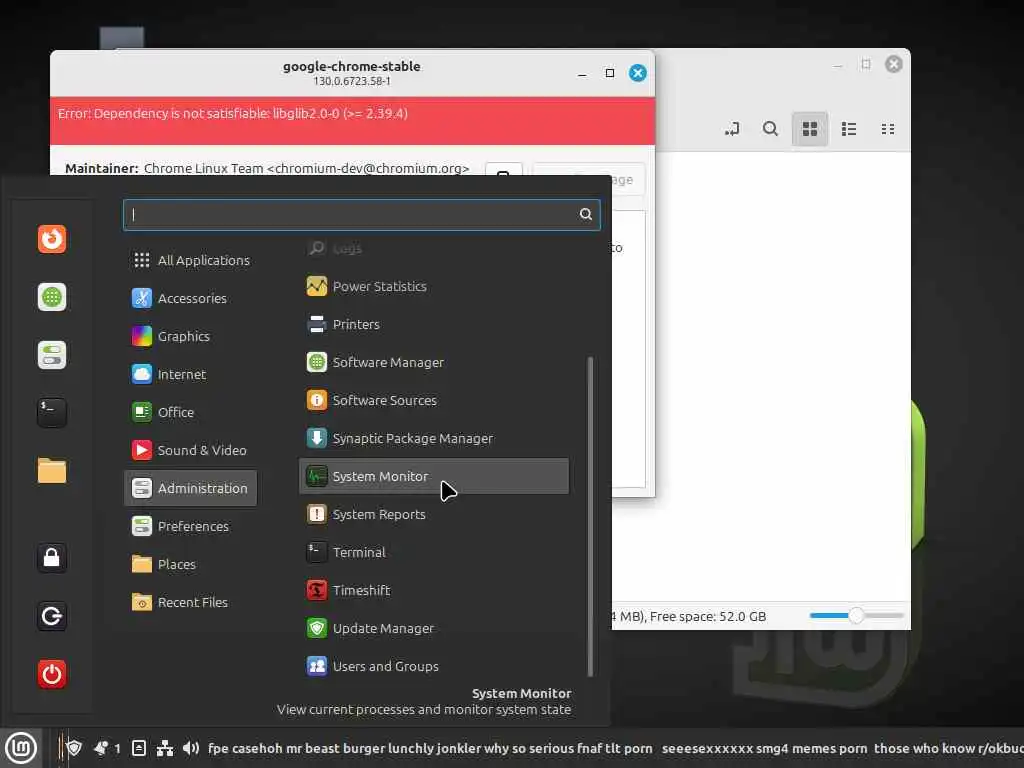The height and width of the screenshot is (768, 1024).
Task: Switch file manager to icon view
Action: (810, 129)
